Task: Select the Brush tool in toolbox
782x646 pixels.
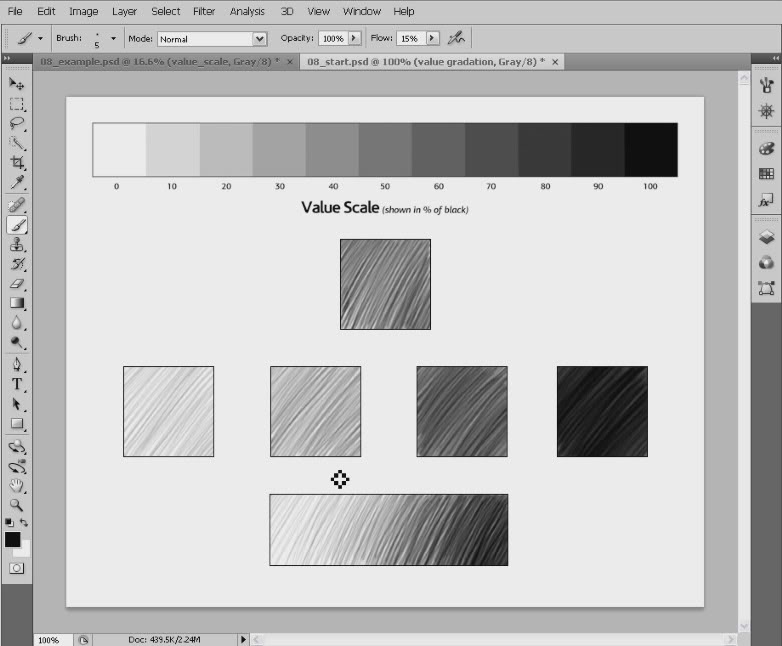Action: 16,225
